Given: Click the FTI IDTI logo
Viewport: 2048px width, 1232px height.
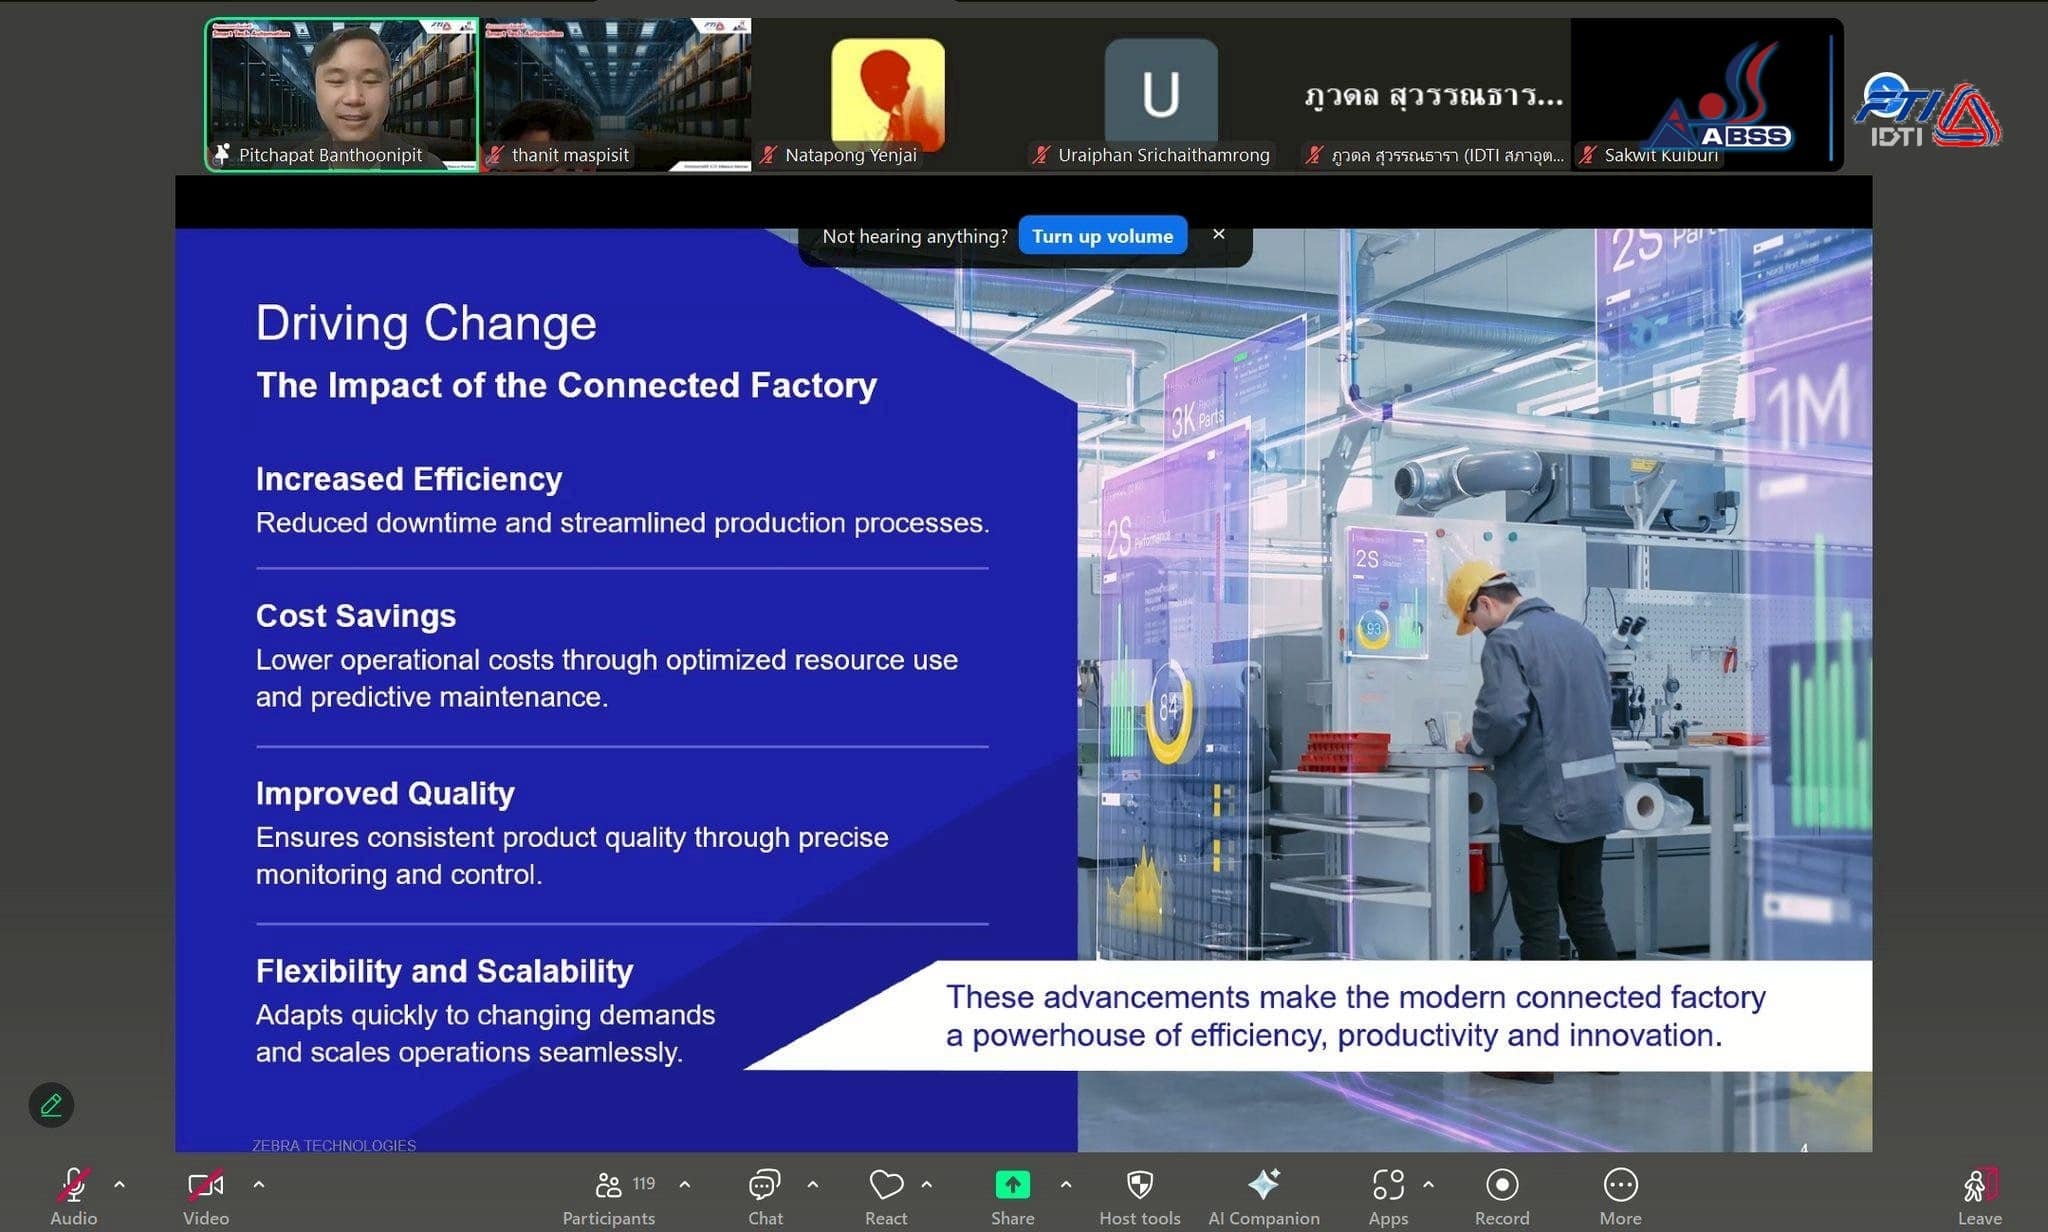Looking at the screenshot, I should click(1926, 110).
